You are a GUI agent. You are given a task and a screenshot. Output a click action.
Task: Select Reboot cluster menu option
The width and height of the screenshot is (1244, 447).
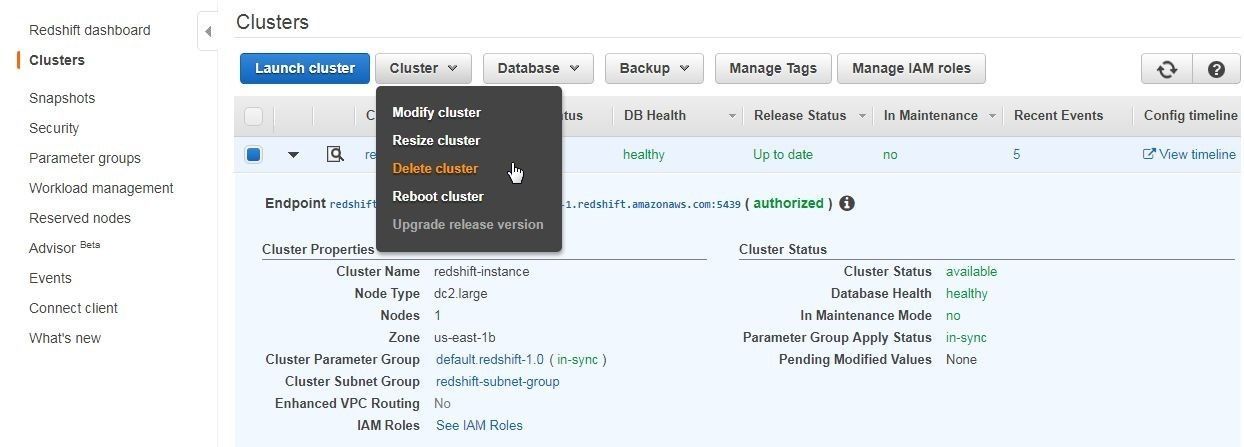438,196
